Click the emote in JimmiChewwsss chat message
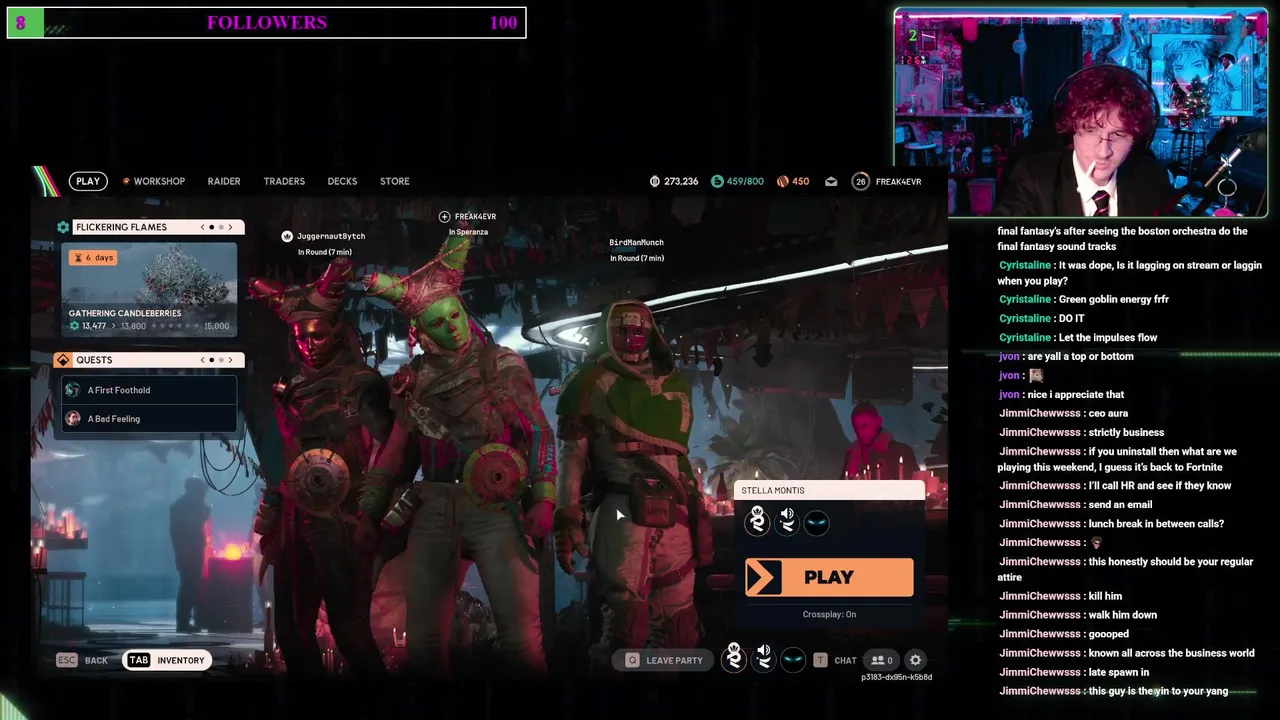1280x720 pixels. (x=1096, y=543)
